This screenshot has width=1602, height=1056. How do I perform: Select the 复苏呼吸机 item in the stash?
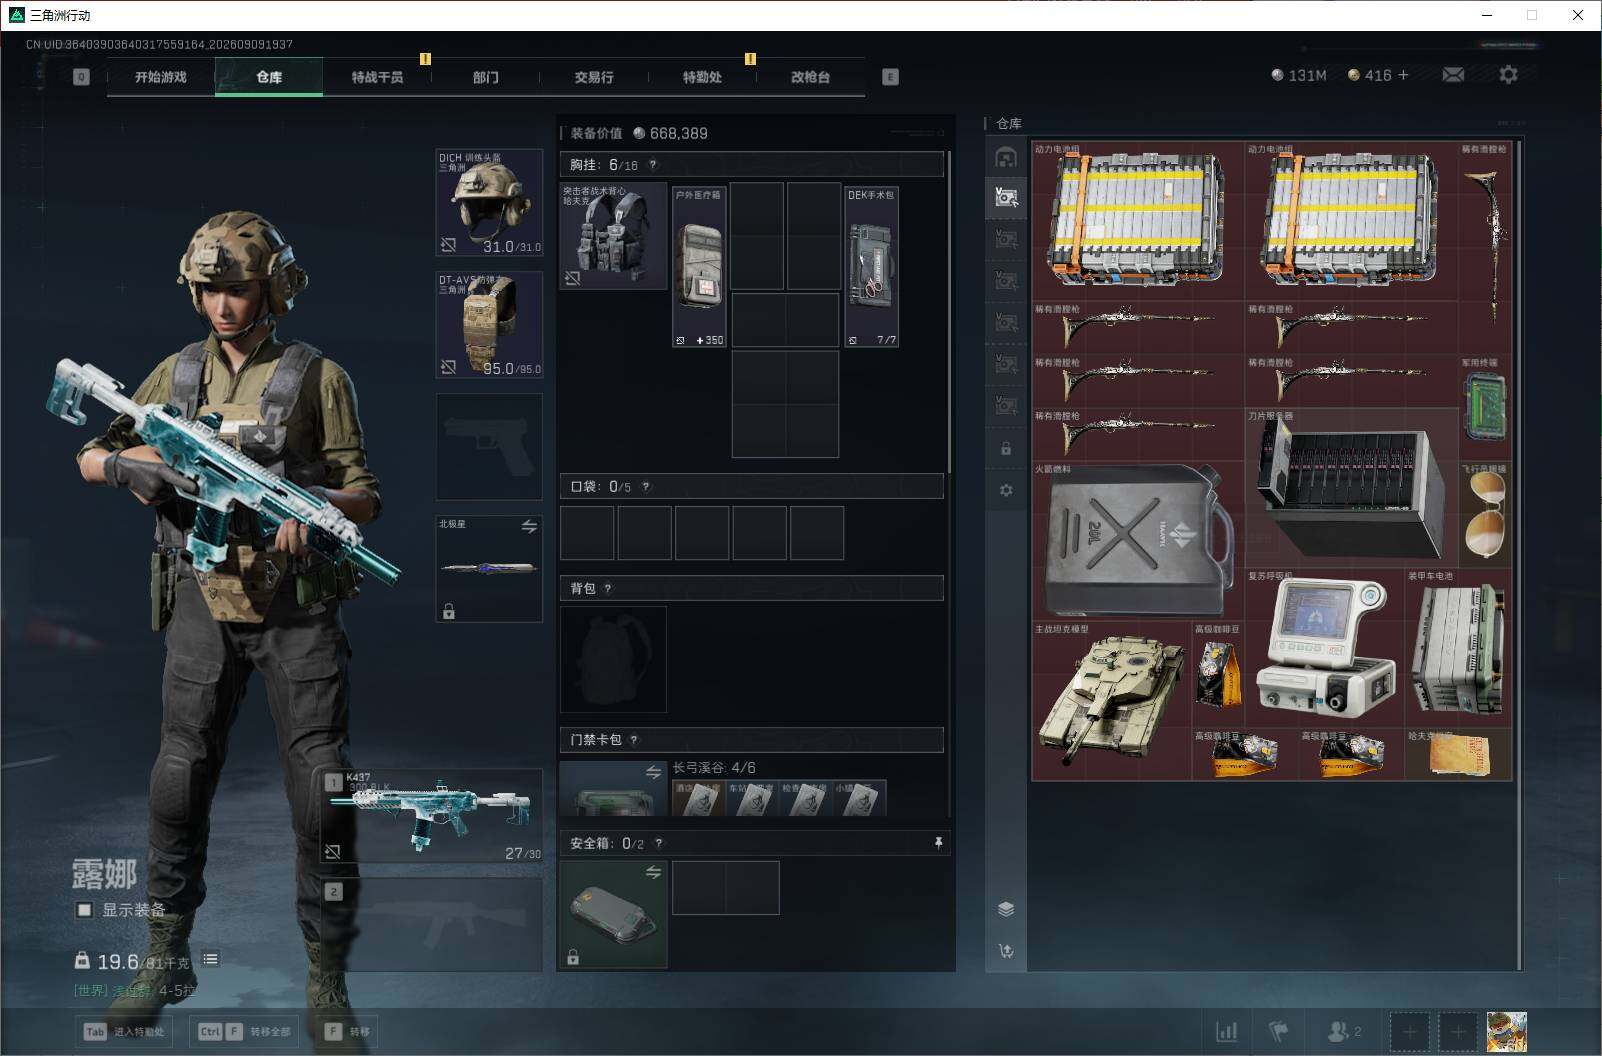[1324, 646]
